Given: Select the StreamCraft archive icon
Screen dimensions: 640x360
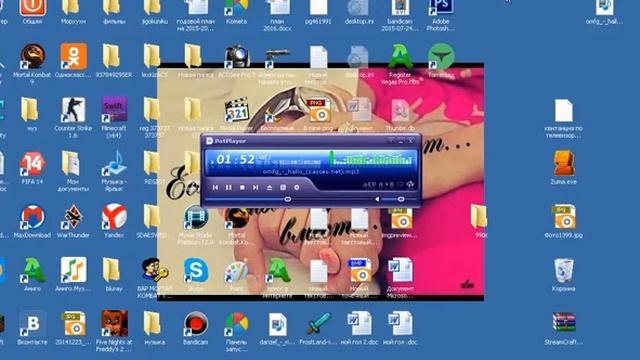Looking at the screenshot, I should (x=564, y=328).
